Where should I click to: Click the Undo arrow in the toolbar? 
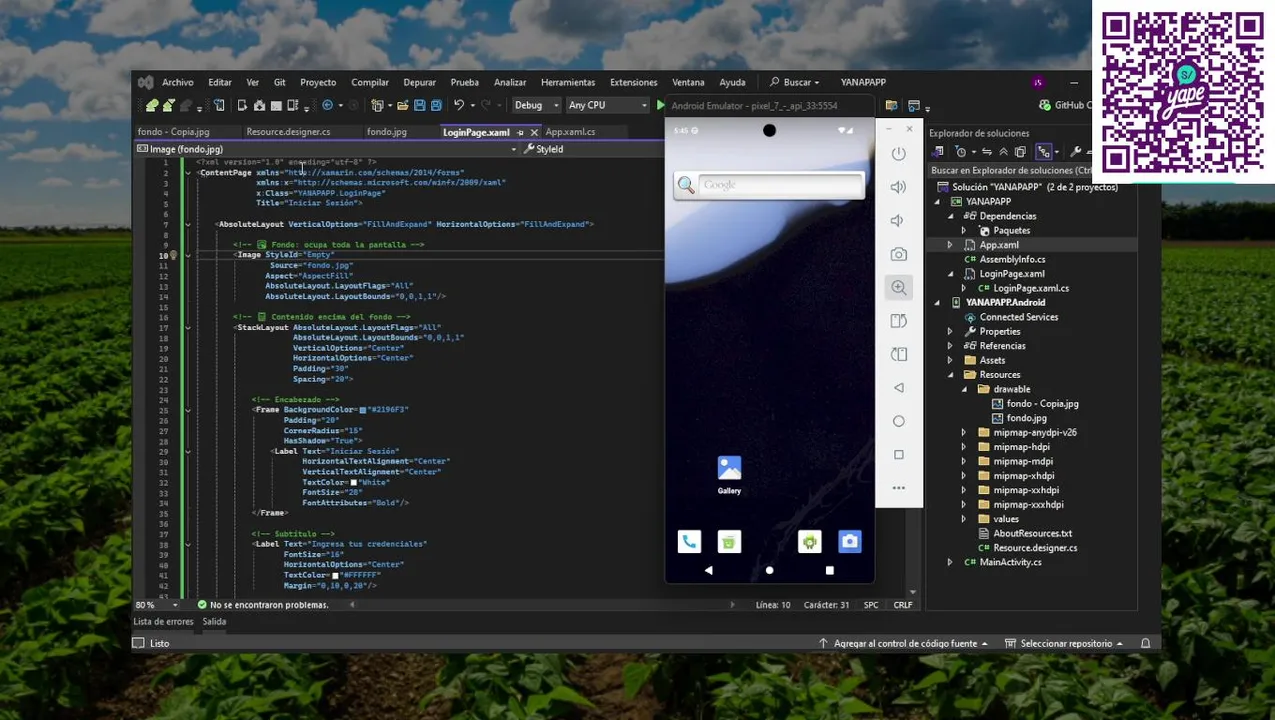(459, 105)
